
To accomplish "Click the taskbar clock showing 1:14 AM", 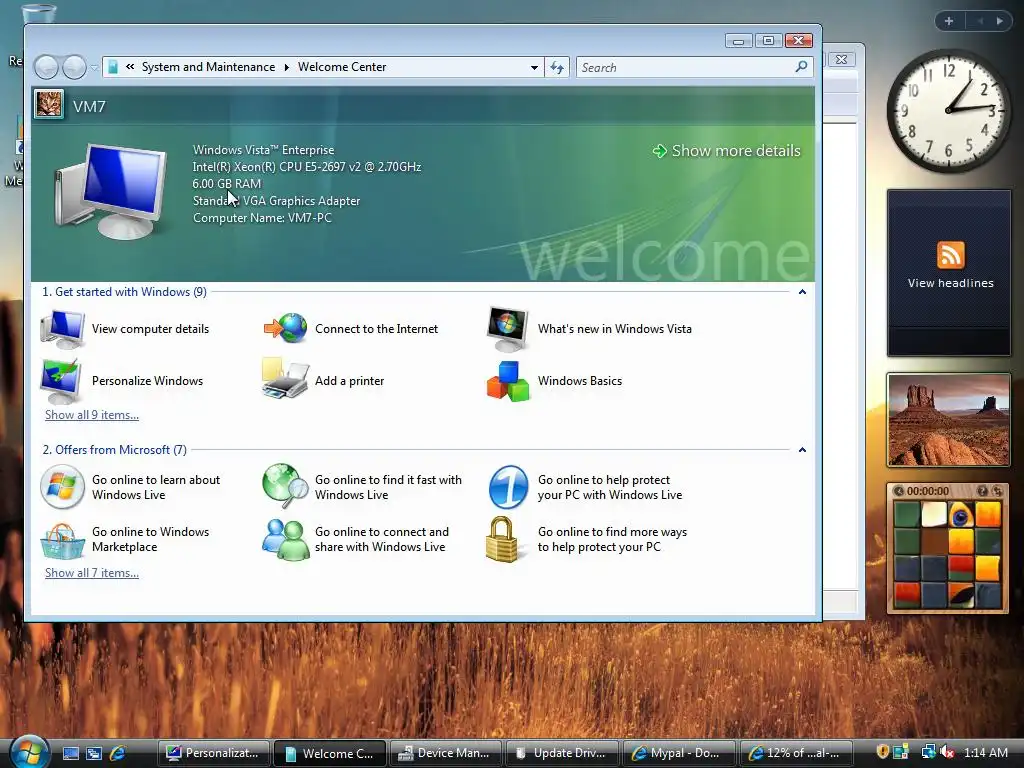I will point(985,752).
